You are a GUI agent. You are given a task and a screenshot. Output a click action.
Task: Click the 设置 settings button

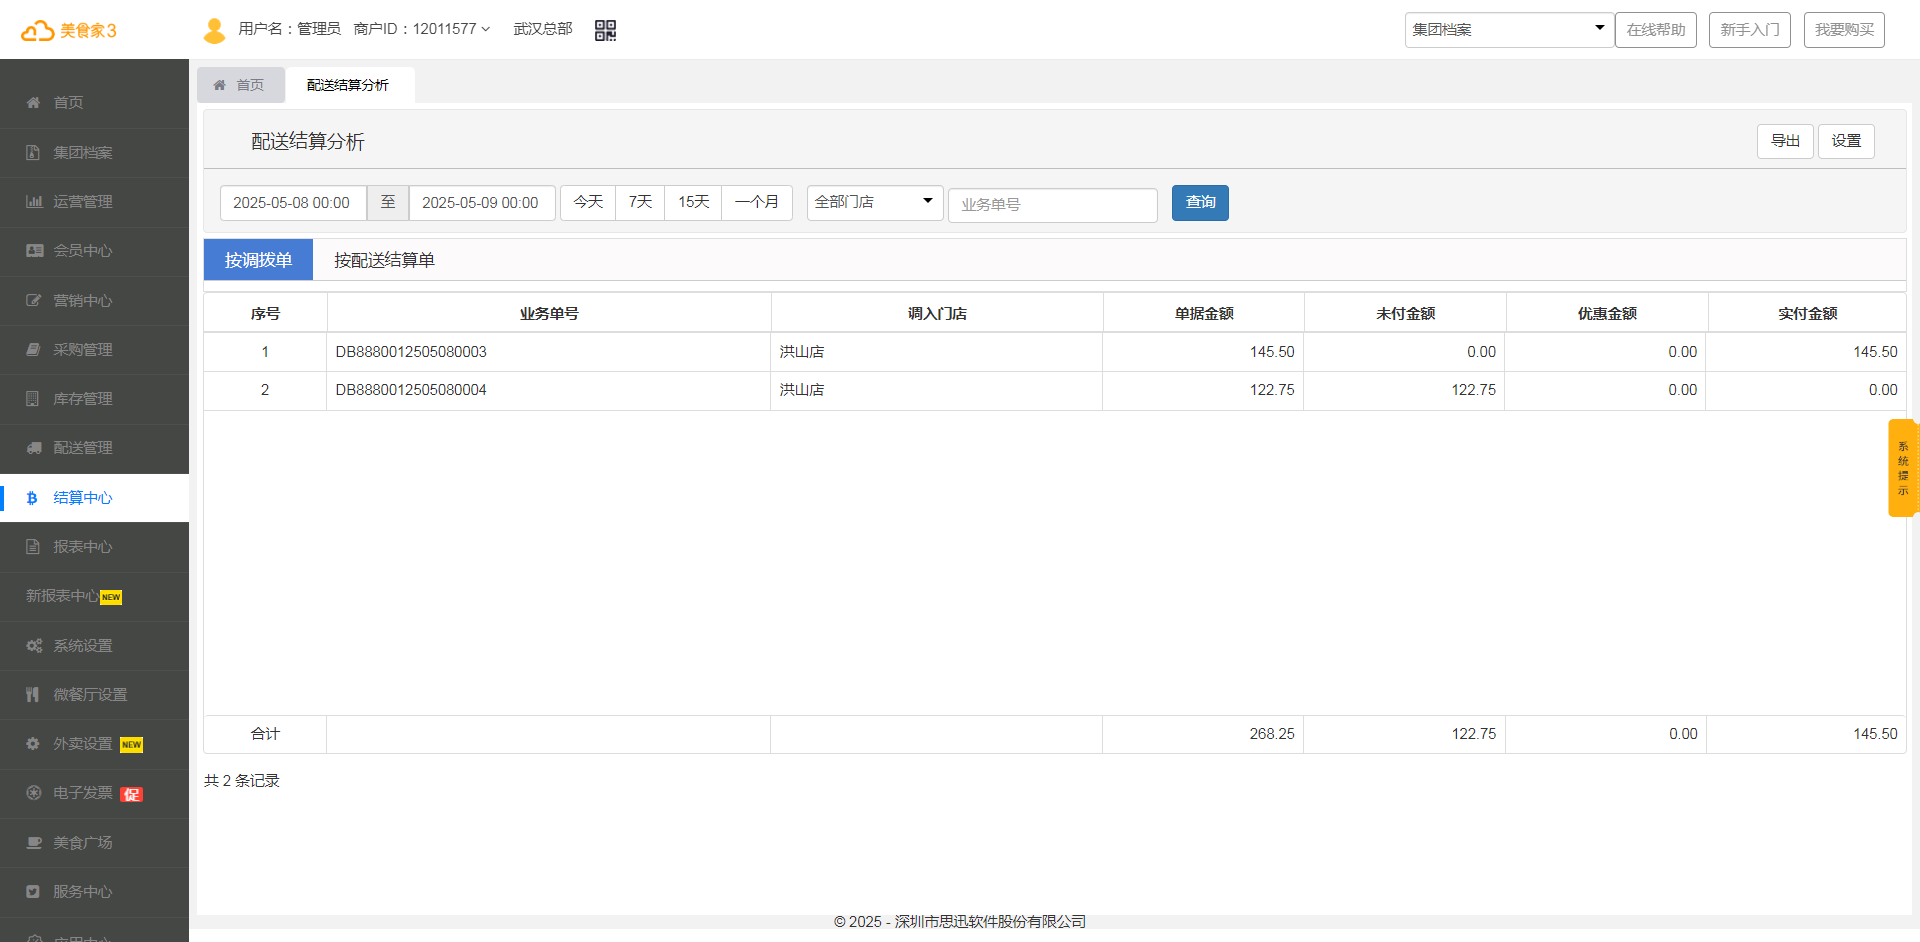point(1846,141)
